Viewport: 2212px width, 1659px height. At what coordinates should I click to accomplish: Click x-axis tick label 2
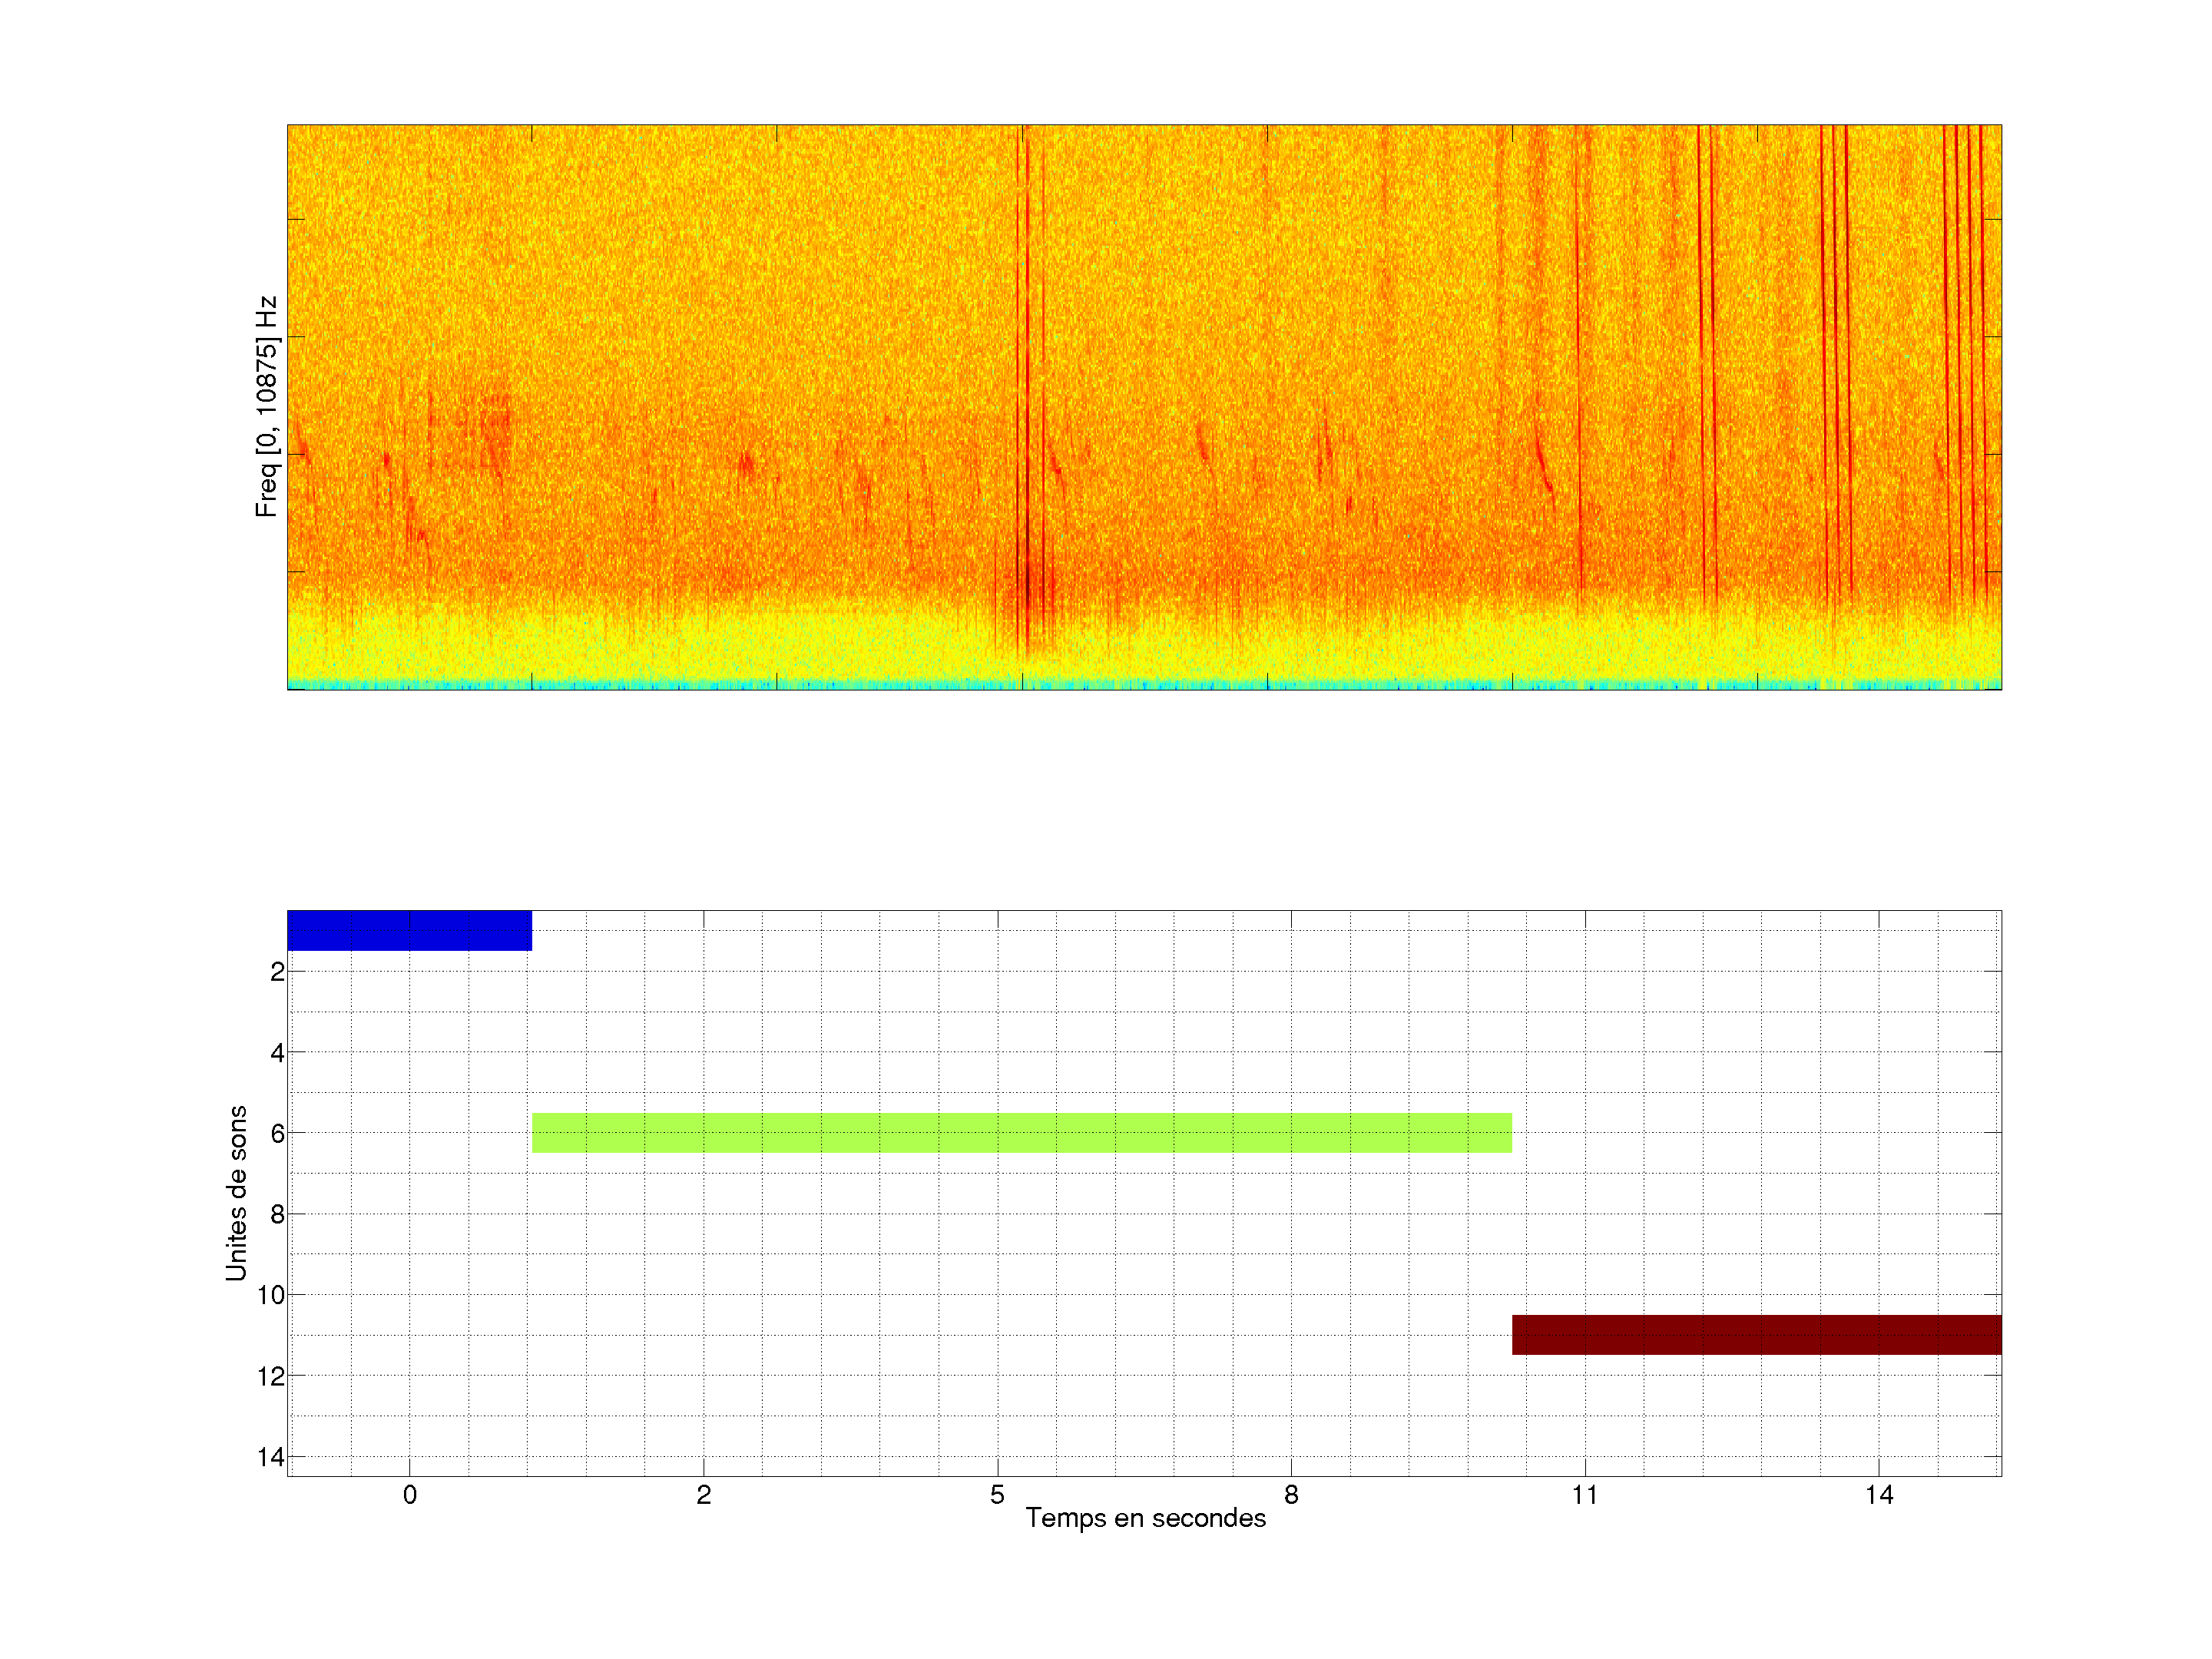tap(703, 1495)
